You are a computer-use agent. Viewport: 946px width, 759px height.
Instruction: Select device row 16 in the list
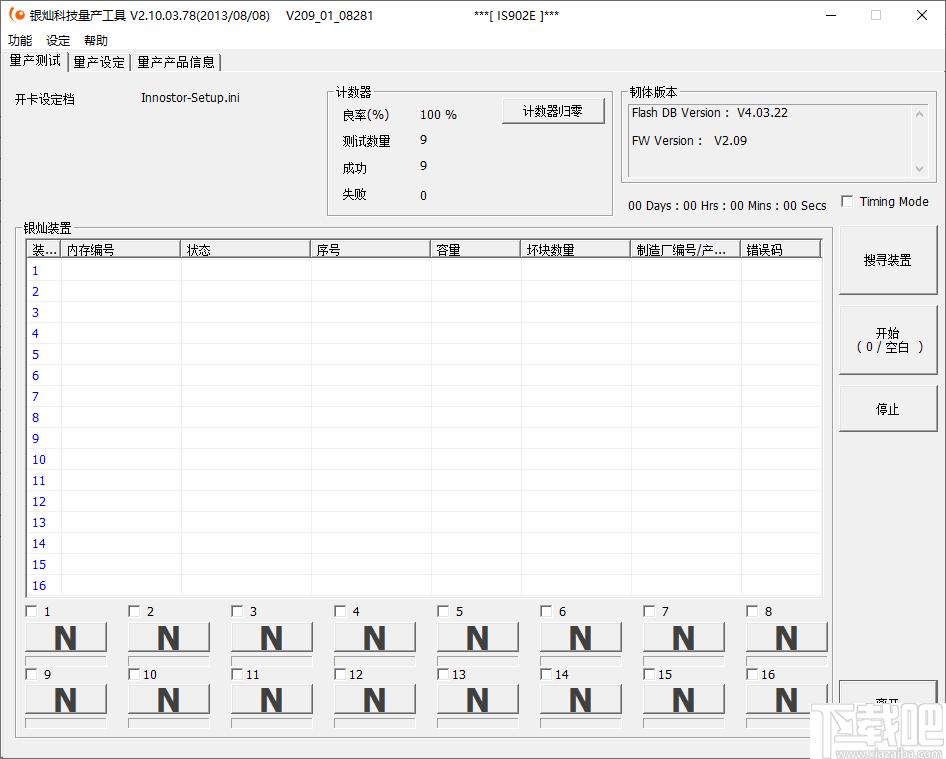click(424, 585)
